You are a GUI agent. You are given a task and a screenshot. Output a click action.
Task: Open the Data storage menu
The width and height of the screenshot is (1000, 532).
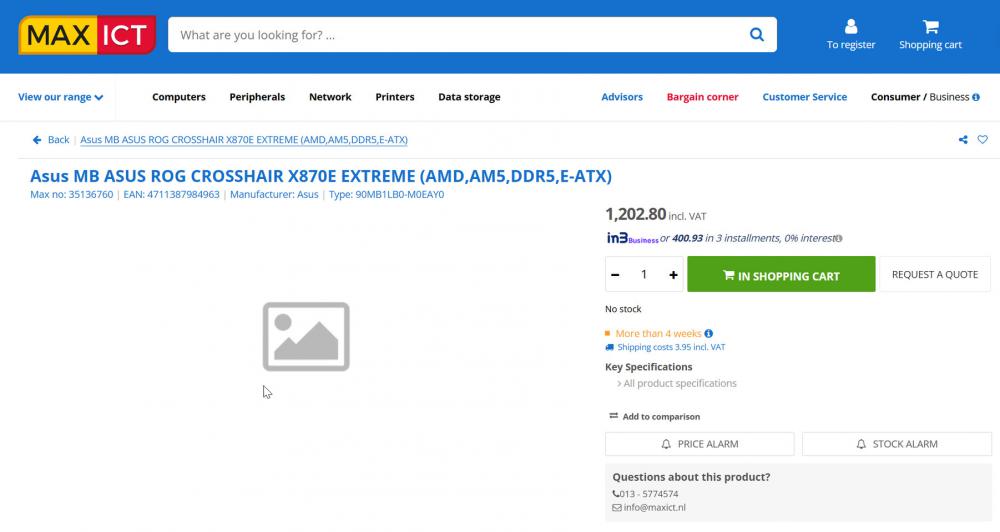[469, 97]
